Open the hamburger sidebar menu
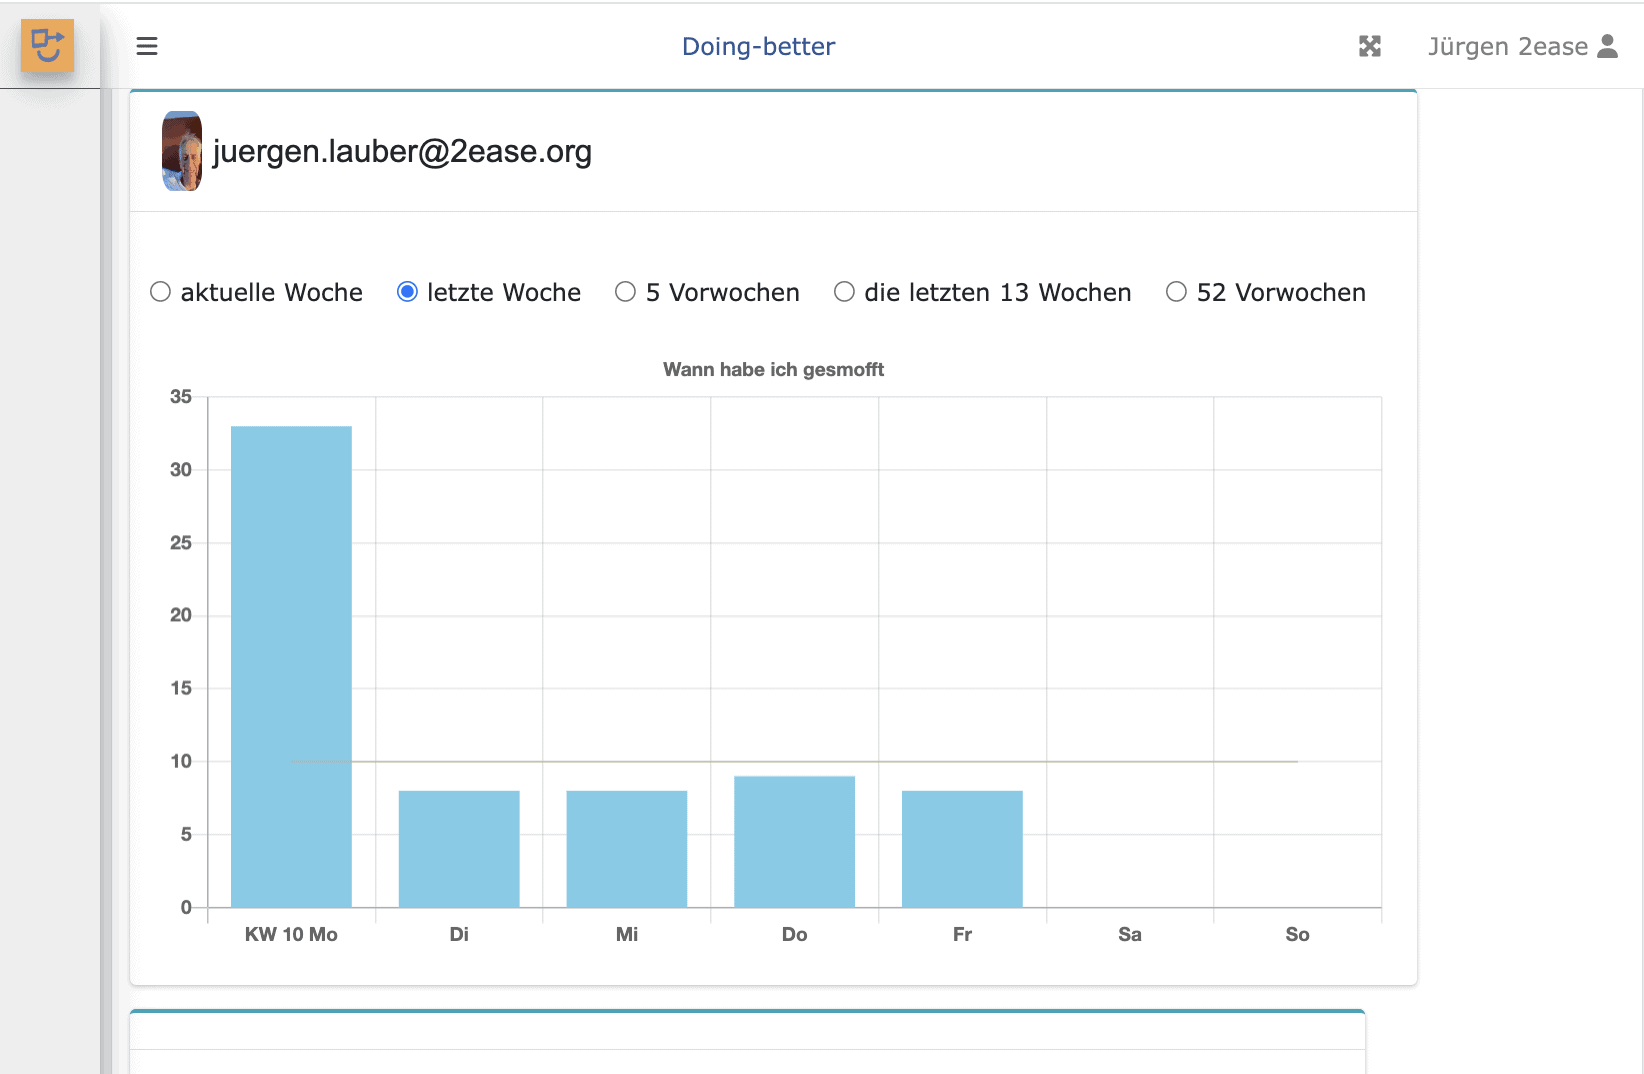Image resolution: width=1644 pixels, height=1074 pixels. (x=147, y=46)
